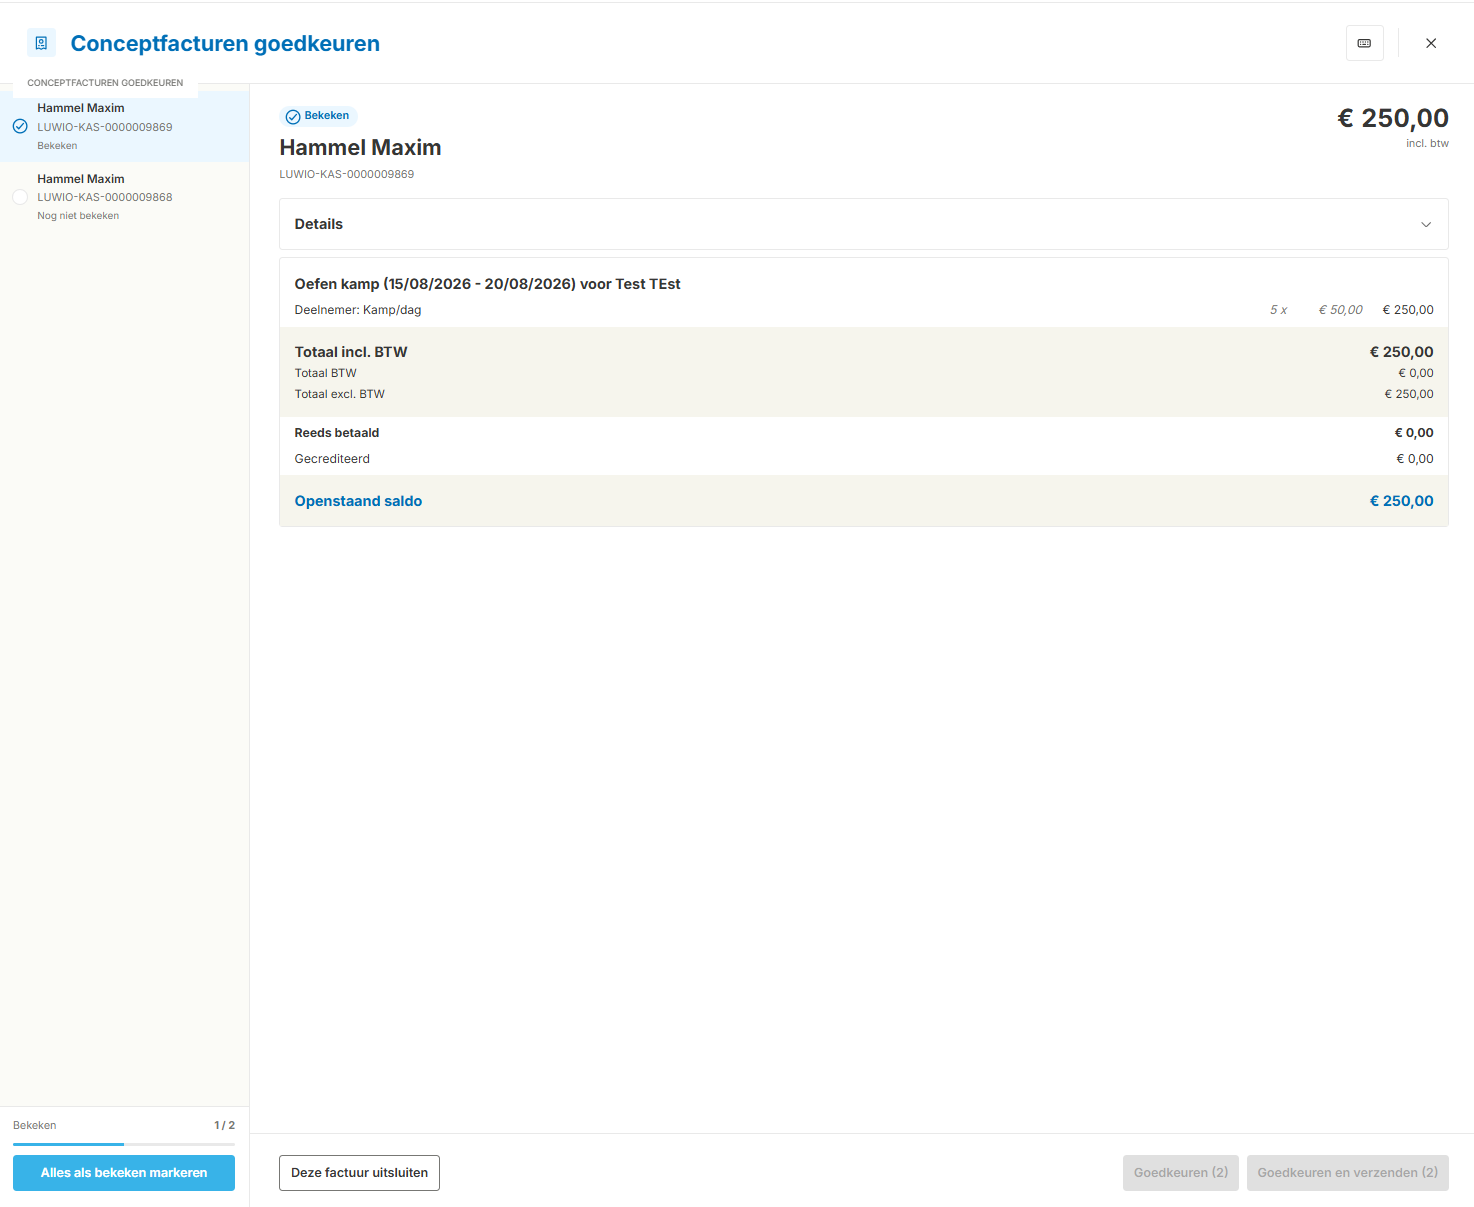Click Goedkeuren en verzenden (2) button
Image resolution: width=1474 pixels, height=1207 pixels.
[1348, 1173]
